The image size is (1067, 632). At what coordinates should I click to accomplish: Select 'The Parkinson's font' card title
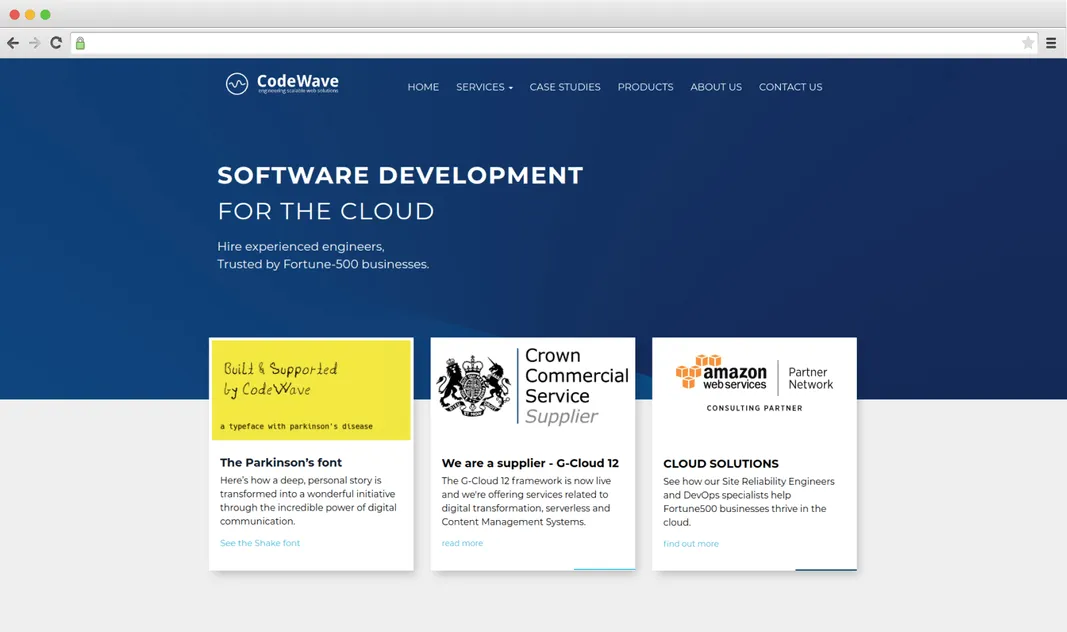pyautogui.click(x=281, y=463)
